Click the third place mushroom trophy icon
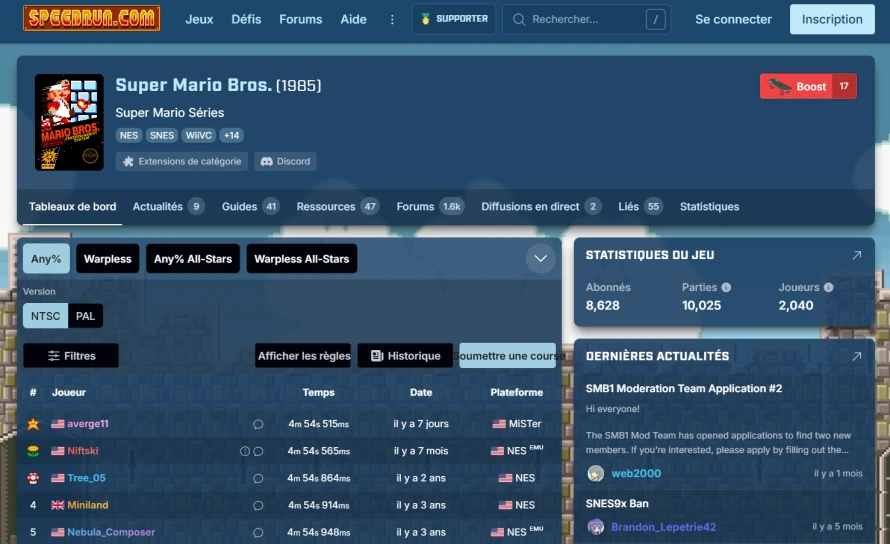Image resolution: width=890 pixels, height=544 pixels. pyautogui.click(x=33, y=478)
